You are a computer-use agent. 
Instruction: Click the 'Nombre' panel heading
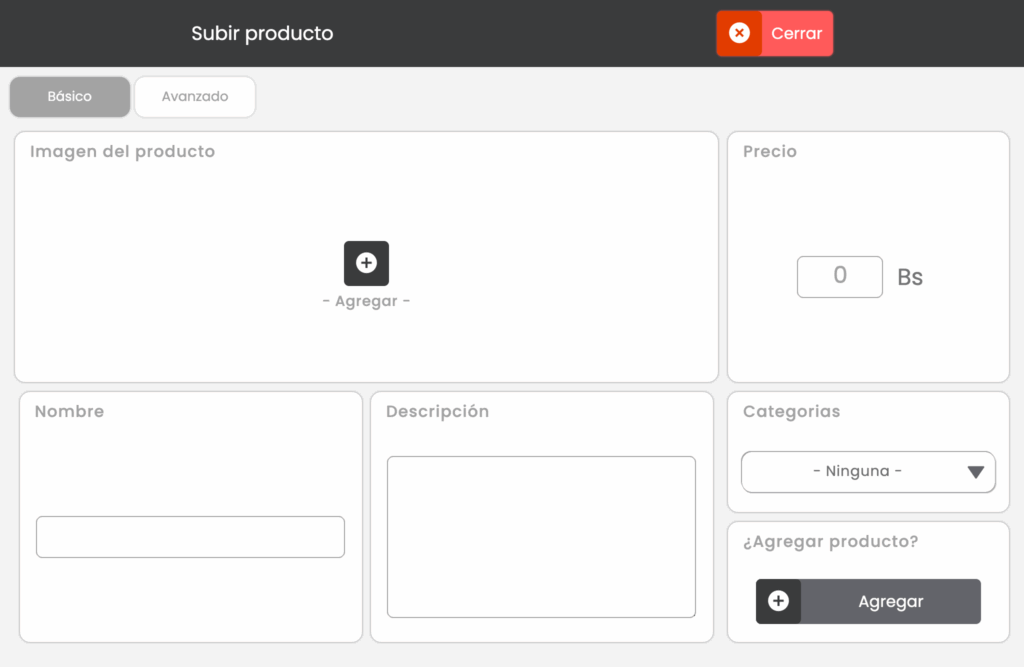pos(69,412)
